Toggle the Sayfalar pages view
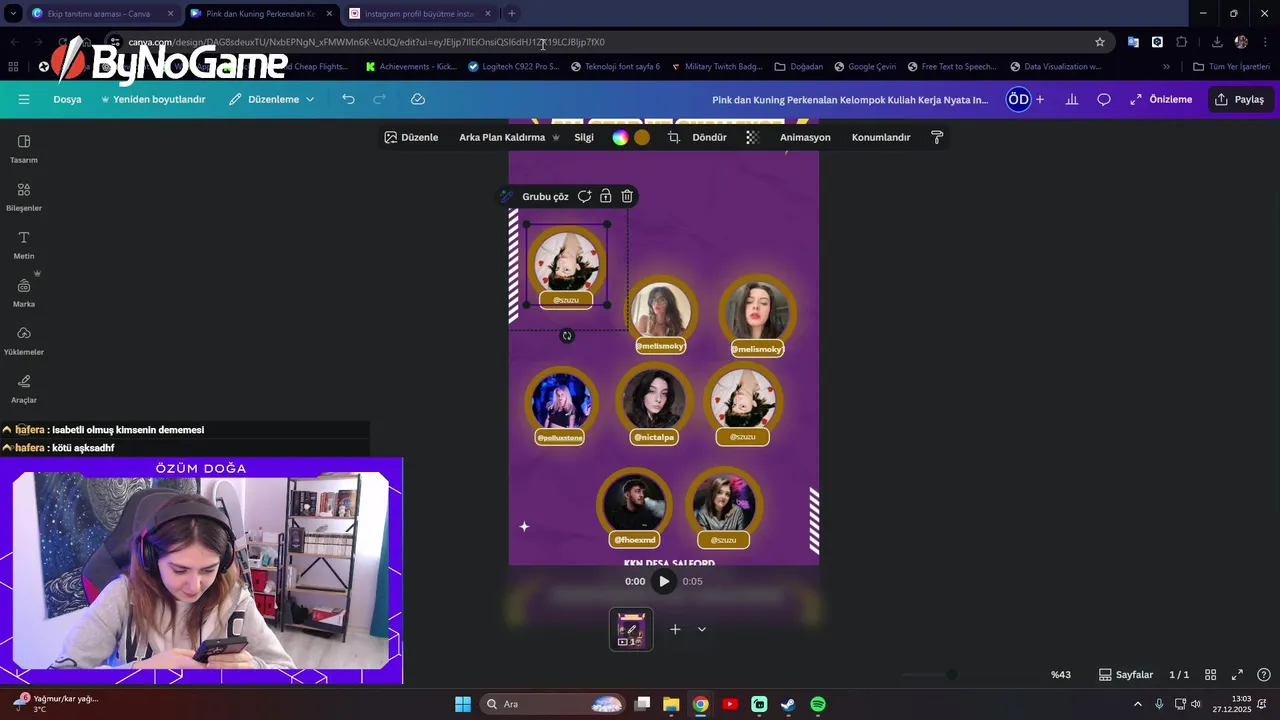Image resolution: width=1280 pixels, height=720 pixels. [1126, 675]
